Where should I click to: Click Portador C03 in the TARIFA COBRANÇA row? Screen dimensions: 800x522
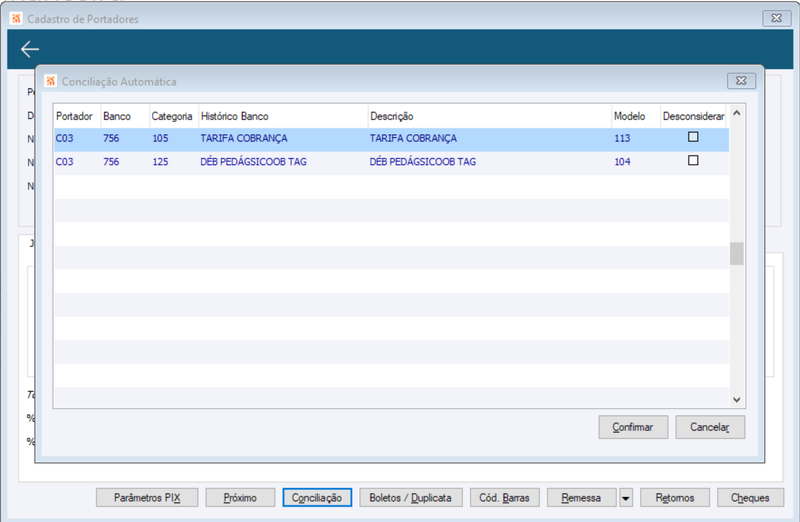point(64,138)
